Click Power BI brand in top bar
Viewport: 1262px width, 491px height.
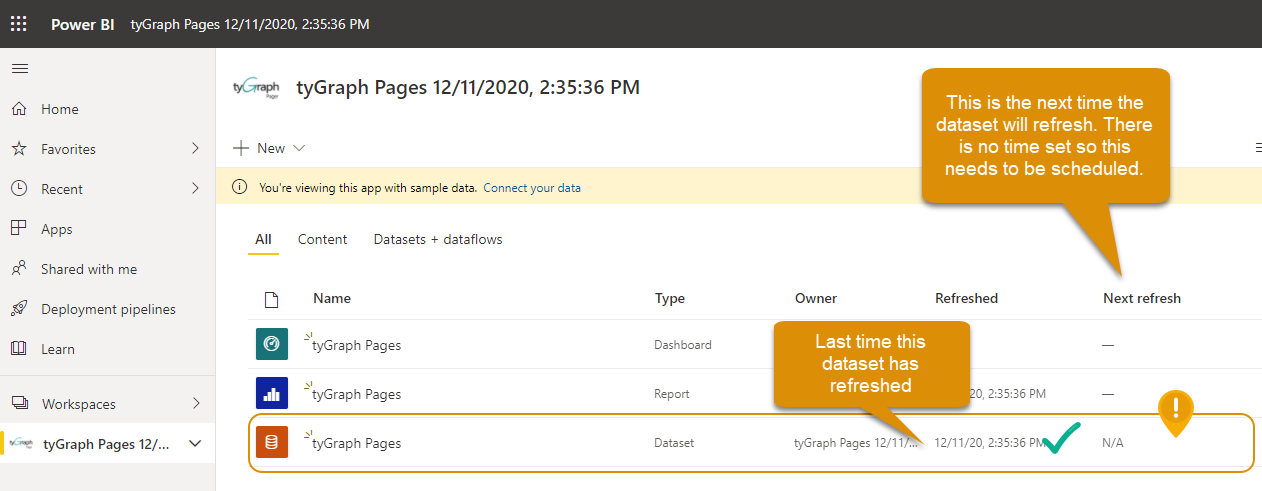[x=81, y=24]
